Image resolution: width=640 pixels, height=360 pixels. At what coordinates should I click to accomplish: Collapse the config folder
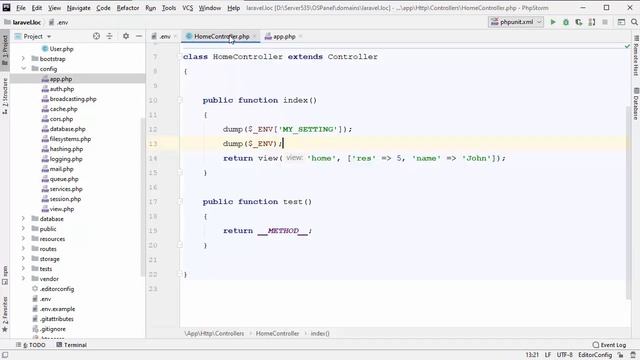23,69
